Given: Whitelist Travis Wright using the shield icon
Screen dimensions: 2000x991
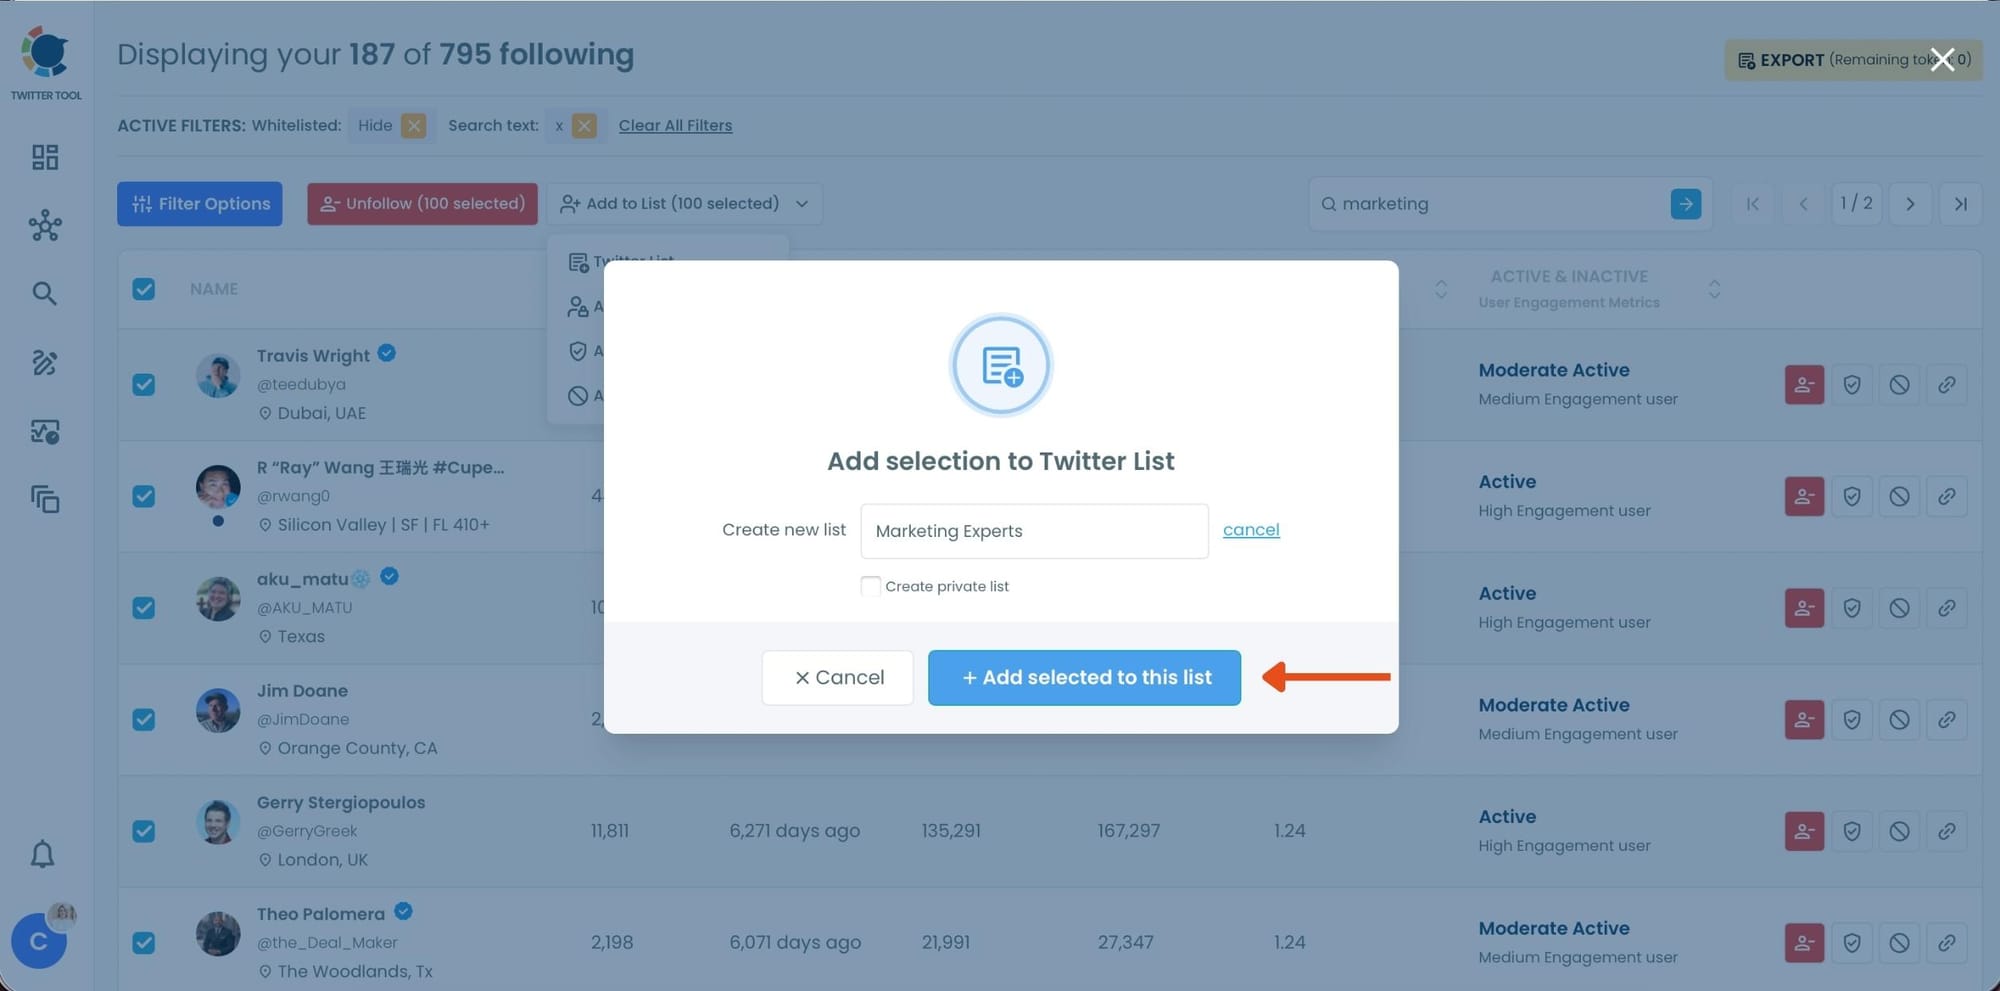Looking at the screenshot, I should pos(1851,384).
